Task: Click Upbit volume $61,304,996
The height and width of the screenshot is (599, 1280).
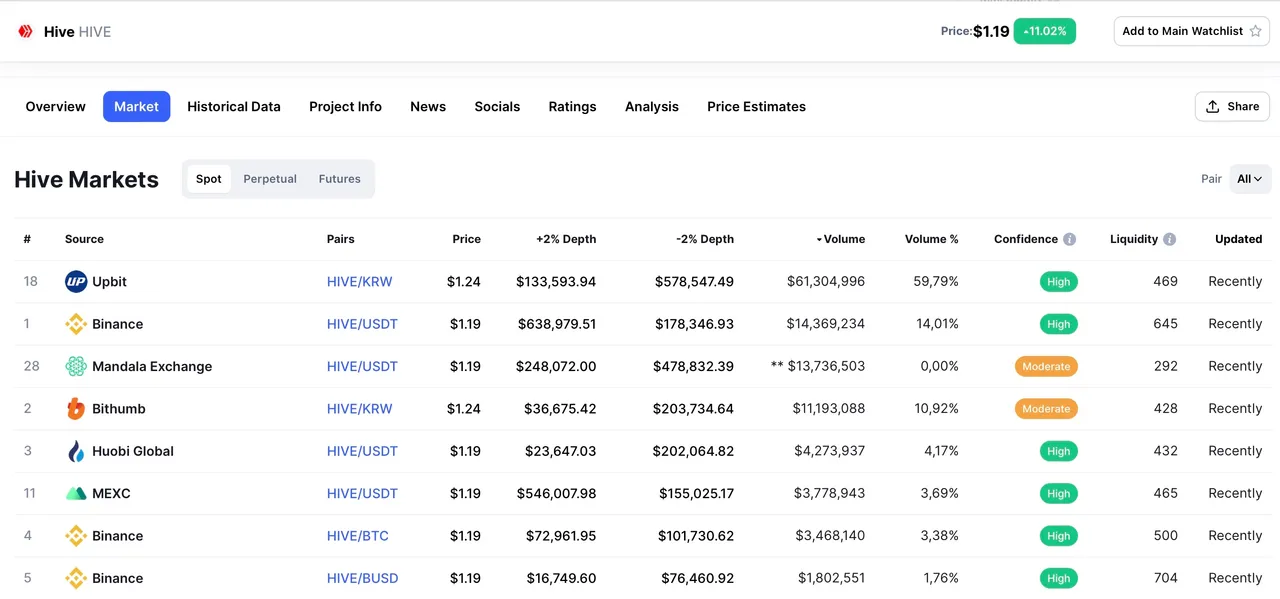Action: click(x=826, y=282)
